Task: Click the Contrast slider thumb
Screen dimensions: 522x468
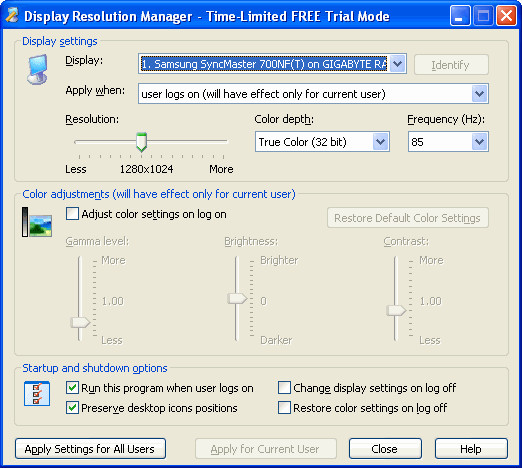Action: pos(396,310)
